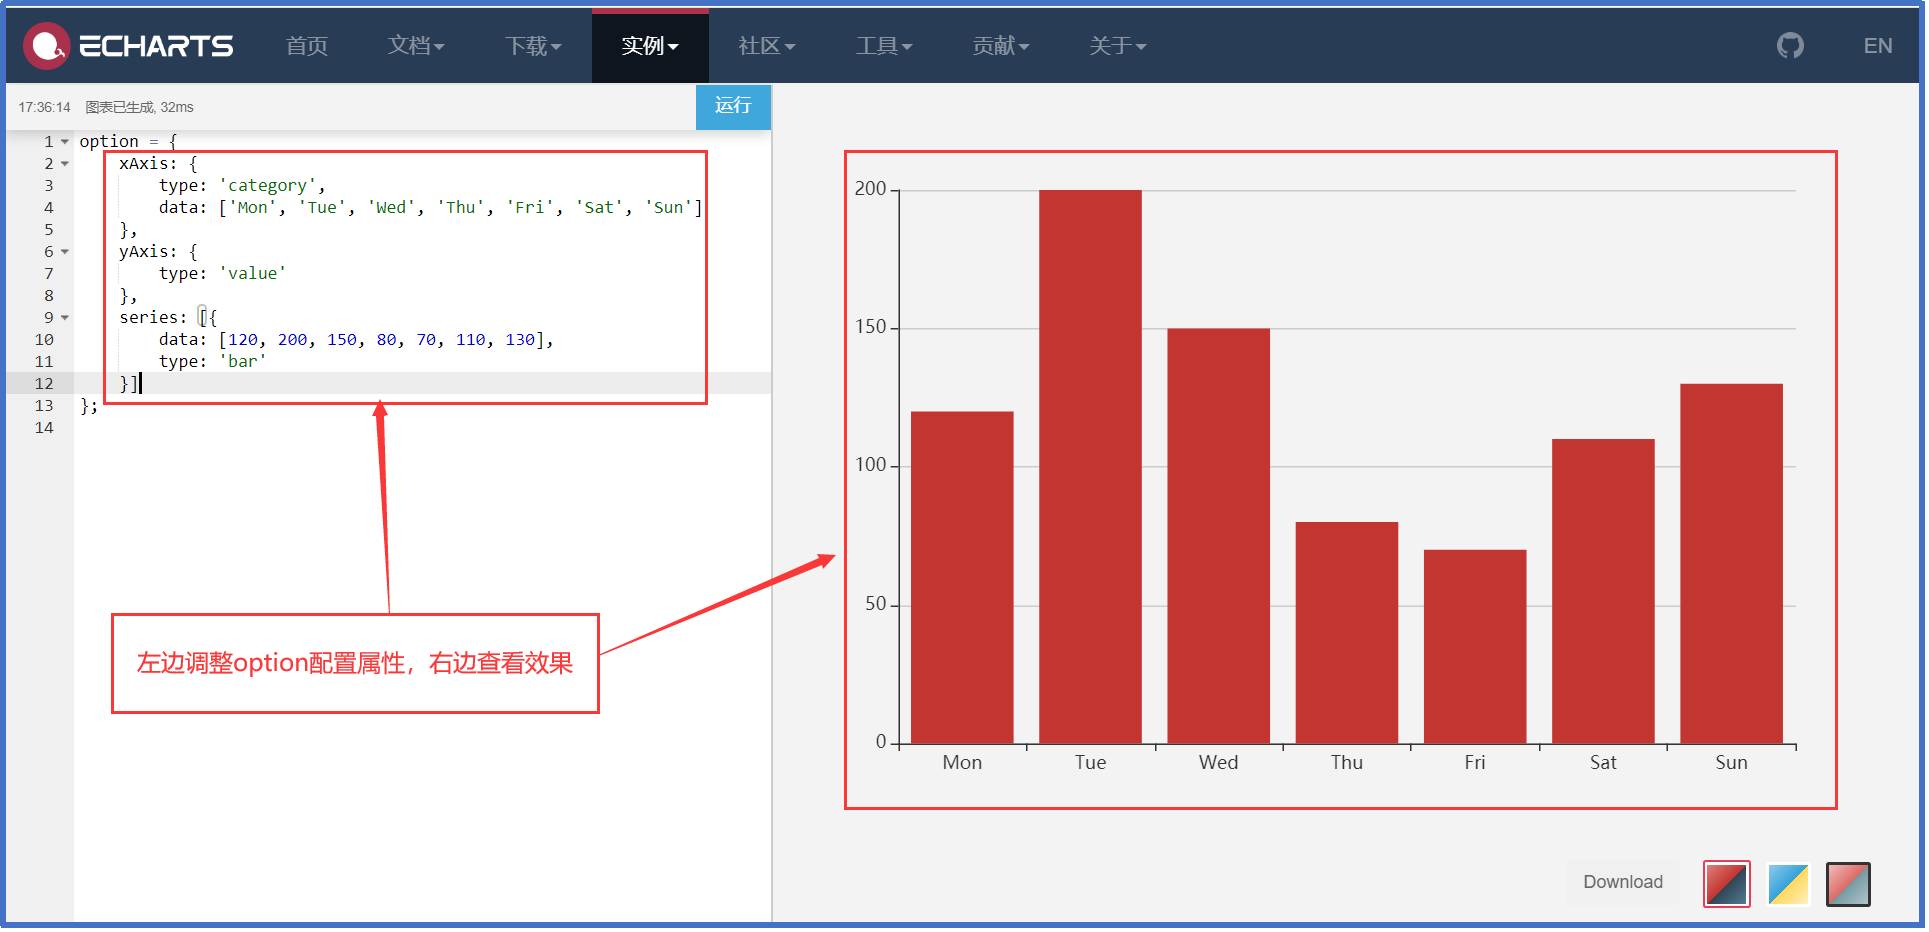Click the Thu bar in the chart

1347,633
